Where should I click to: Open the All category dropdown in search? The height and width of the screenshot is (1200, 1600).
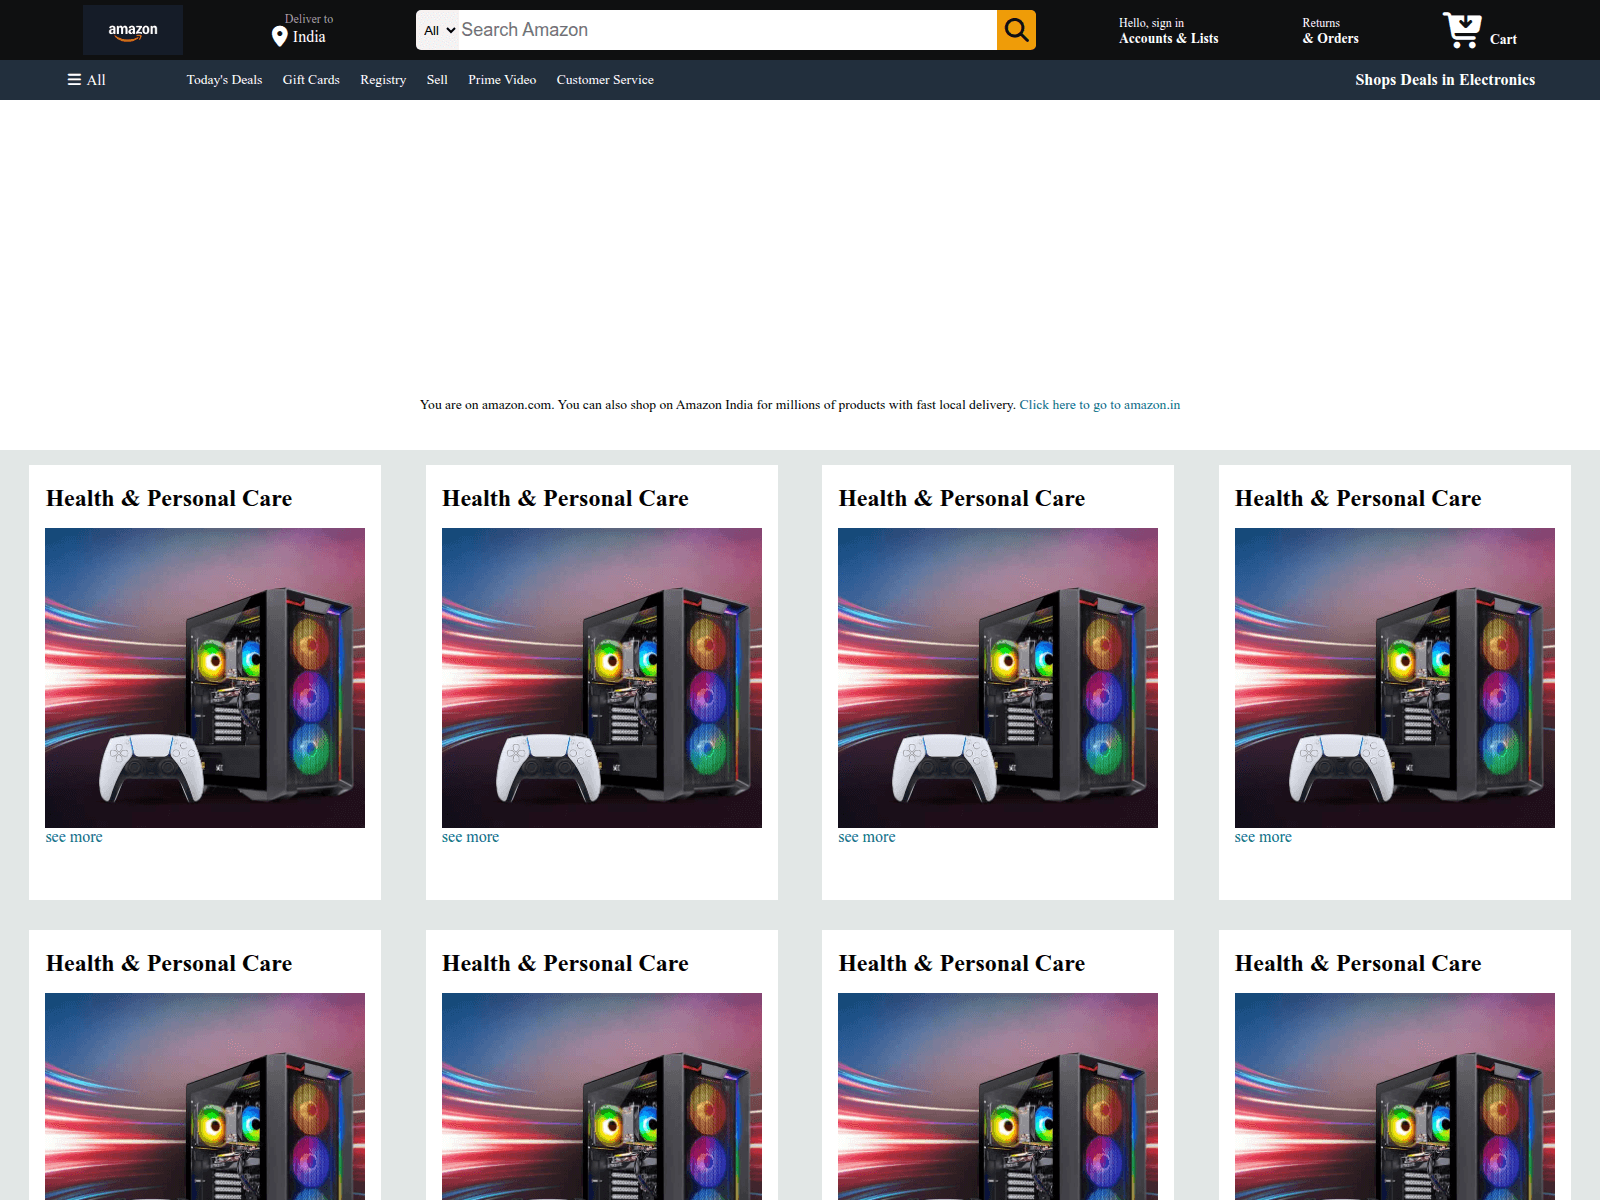click(439, 30)
